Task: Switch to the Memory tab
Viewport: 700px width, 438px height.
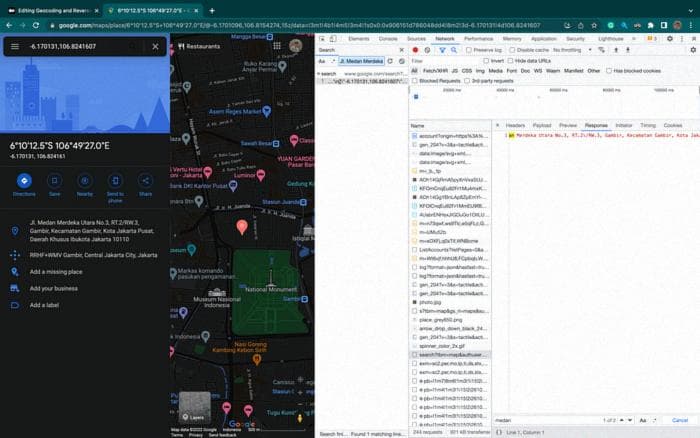Action: tap(512, 39)
